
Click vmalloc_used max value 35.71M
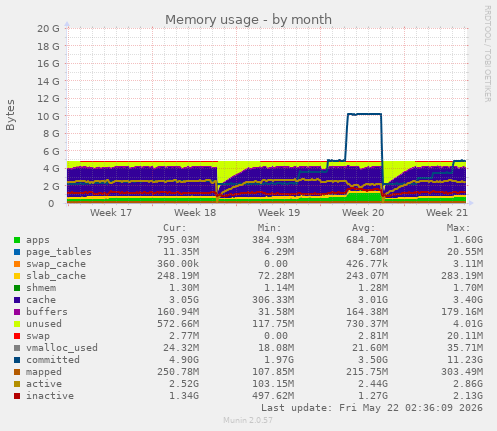click(x=465, y=348)
